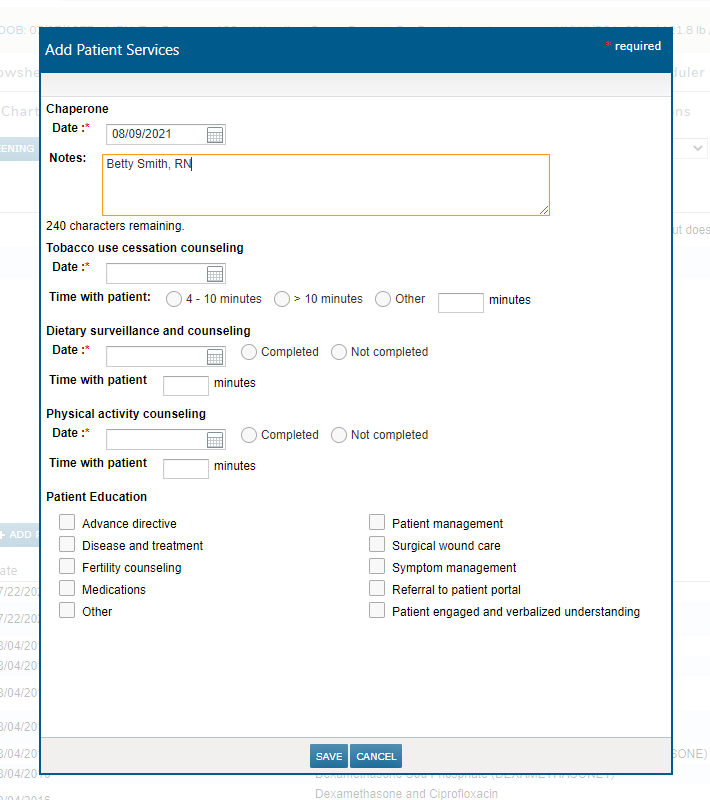Tick the Surgical wound care checkbox

[x=377, y=544]
